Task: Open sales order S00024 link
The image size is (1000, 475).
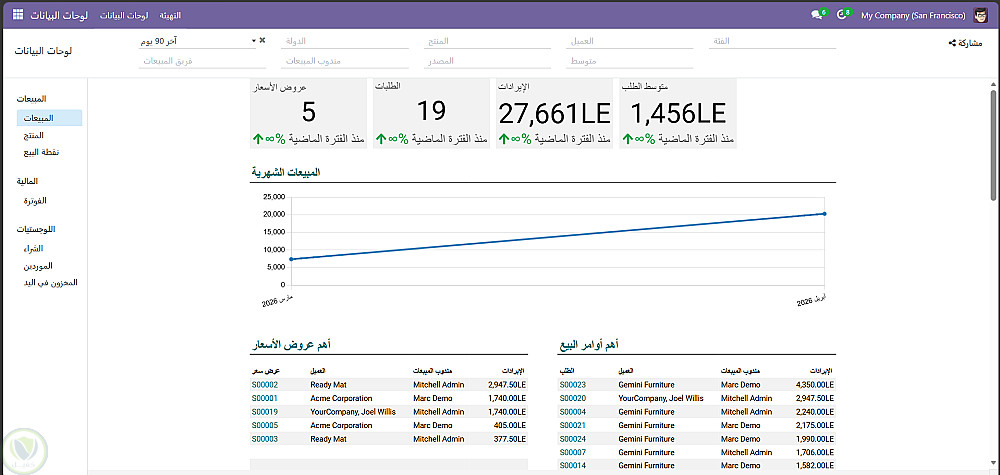Action: pyautogui.click(x=573, y=439)
